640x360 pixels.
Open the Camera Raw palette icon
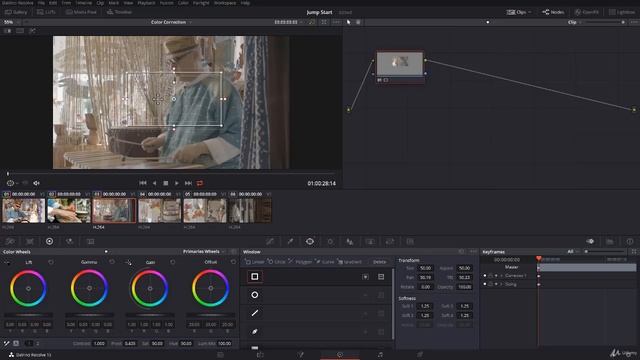tap(10, 242)
